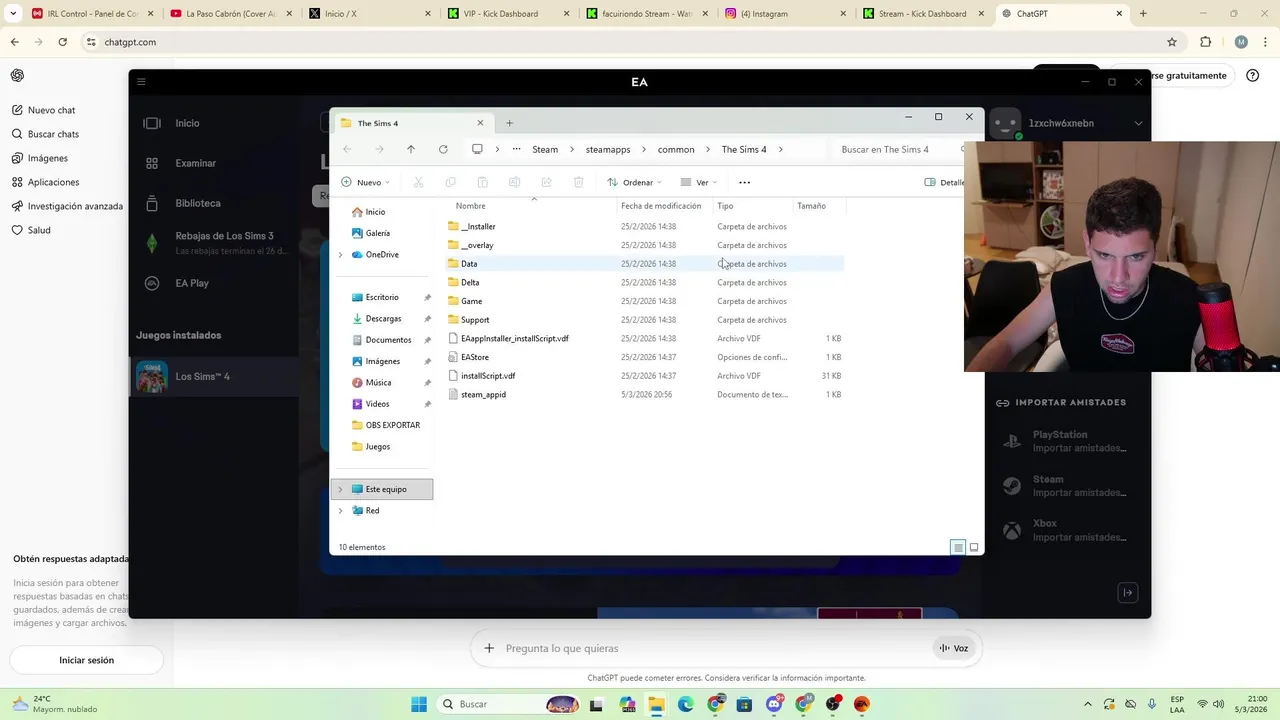Image resolution: width=1280 pixels, height=720 pixels.
Task: Expand the 1zxchw6xnebn profile dropdown
Action: coord(1138,123)
